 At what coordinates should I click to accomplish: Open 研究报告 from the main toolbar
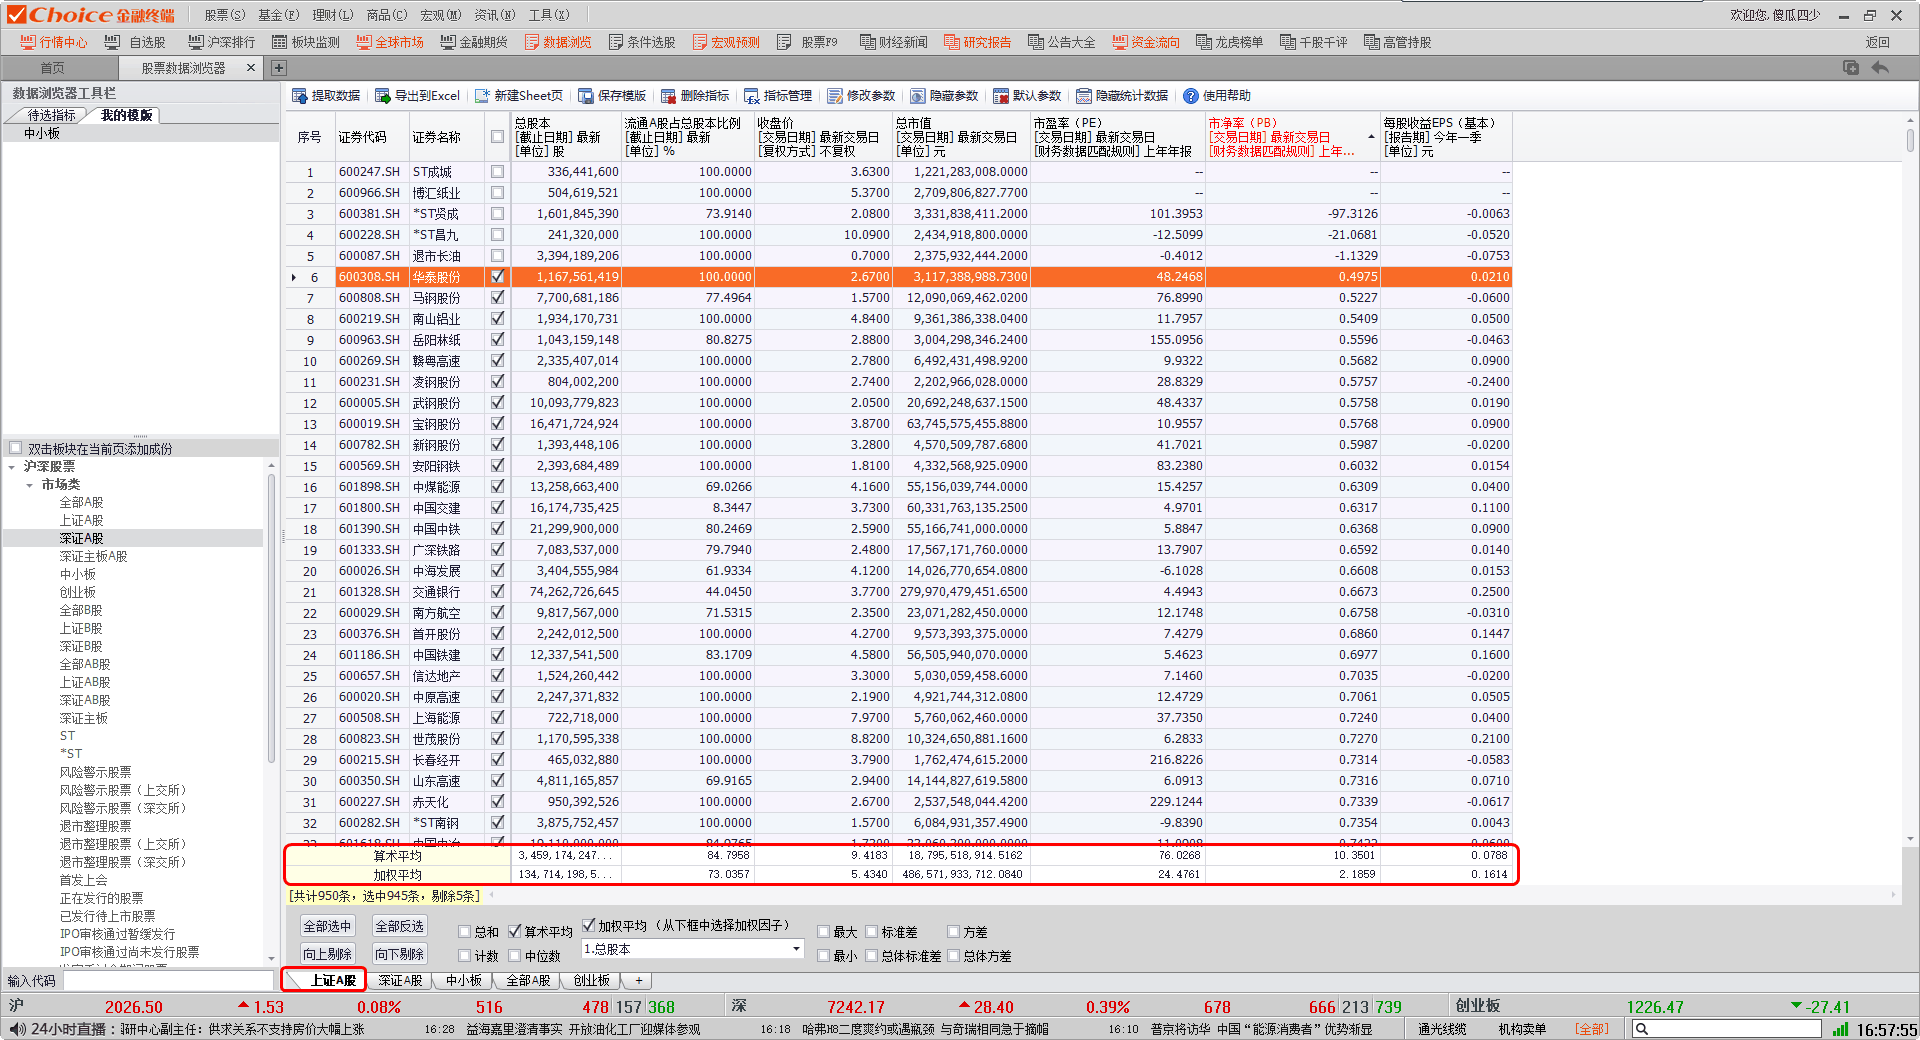pos(977,42)
